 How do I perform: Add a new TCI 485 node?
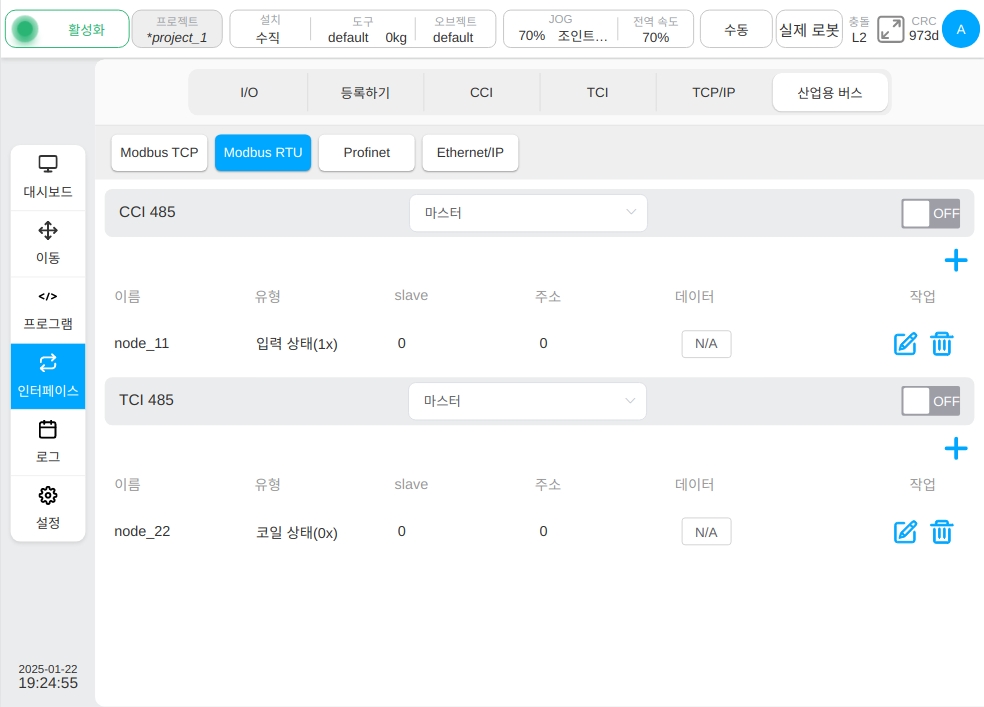click(x=956, y=449)
